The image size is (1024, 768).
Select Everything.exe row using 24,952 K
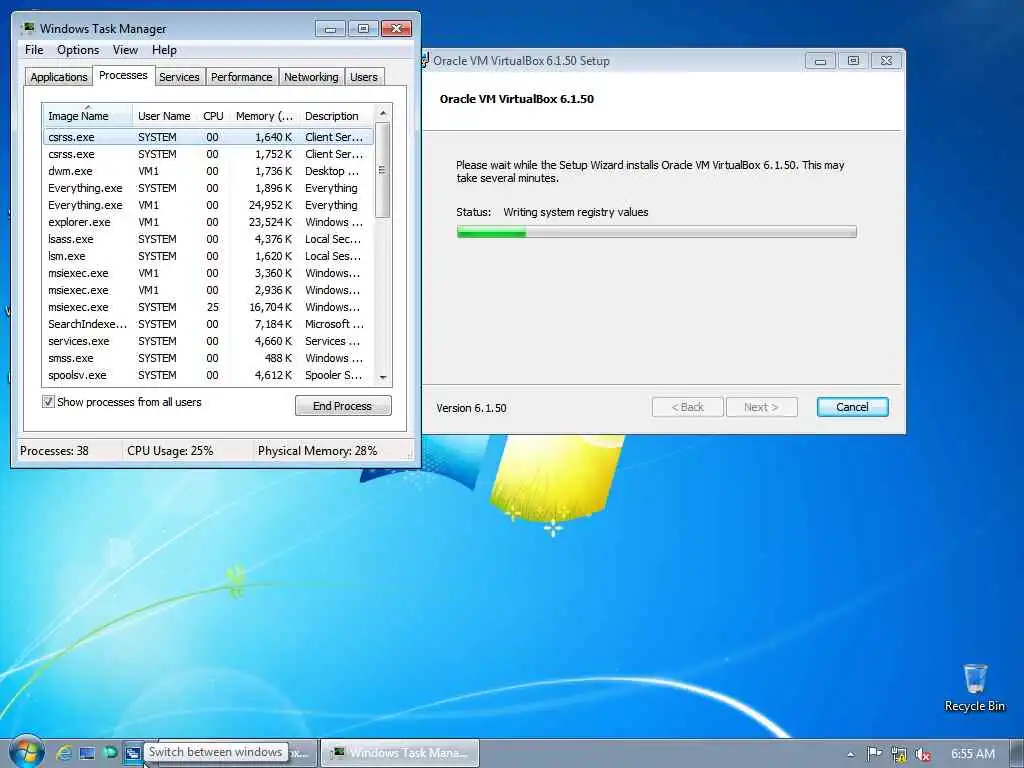point(208,205)
